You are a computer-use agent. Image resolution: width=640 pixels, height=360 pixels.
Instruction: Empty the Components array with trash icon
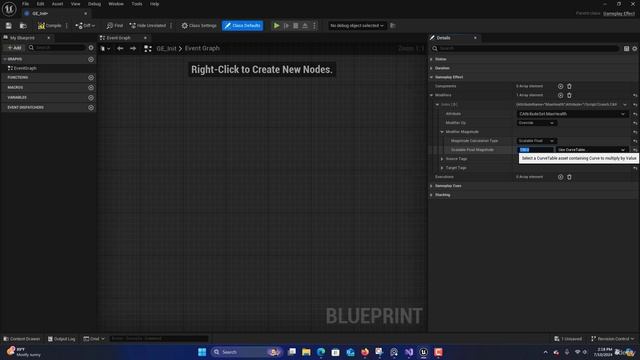569,86
